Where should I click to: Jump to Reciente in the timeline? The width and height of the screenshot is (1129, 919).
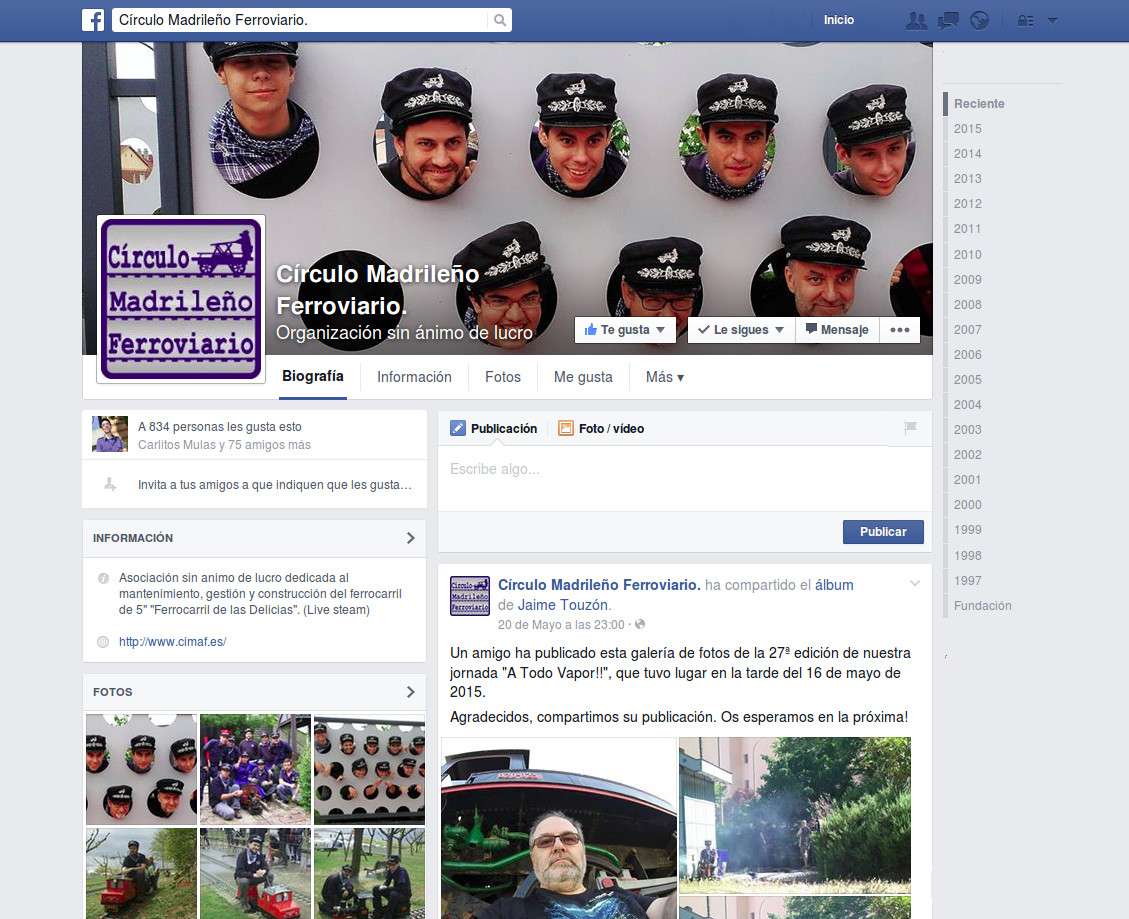pyautogui.click(x=979, y=104)
